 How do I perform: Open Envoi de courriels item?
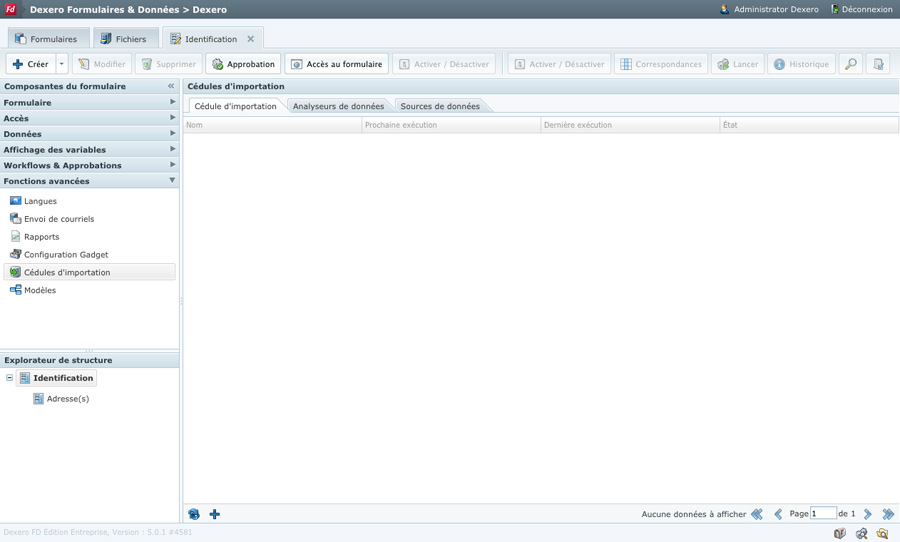click(x=58, y=219)
